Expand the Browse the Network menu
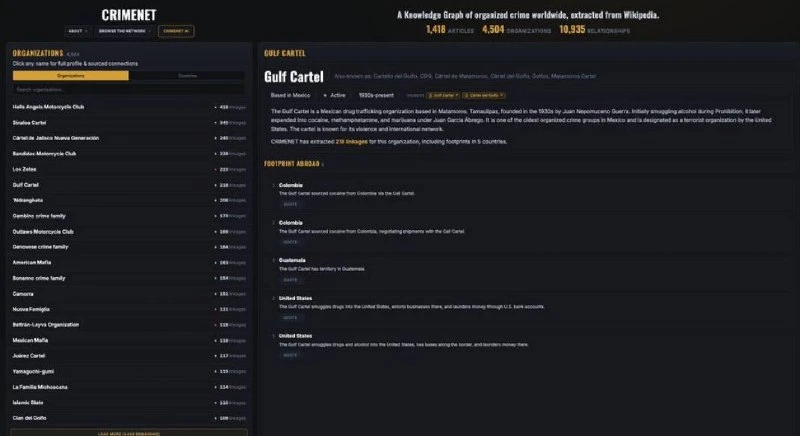 [124, 31]
